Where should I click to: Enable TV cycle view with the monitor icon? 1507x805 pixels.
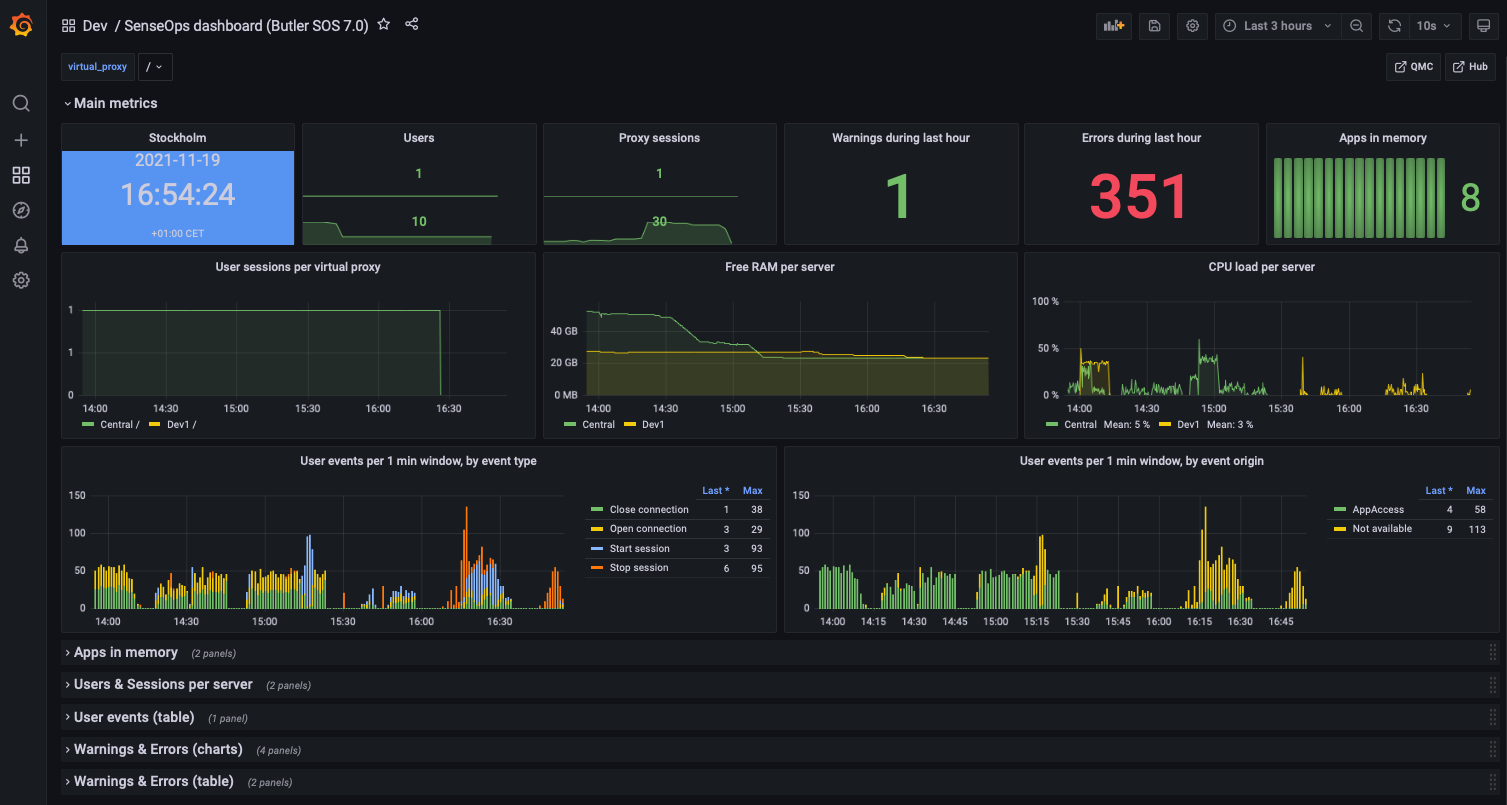point(1483,25)
